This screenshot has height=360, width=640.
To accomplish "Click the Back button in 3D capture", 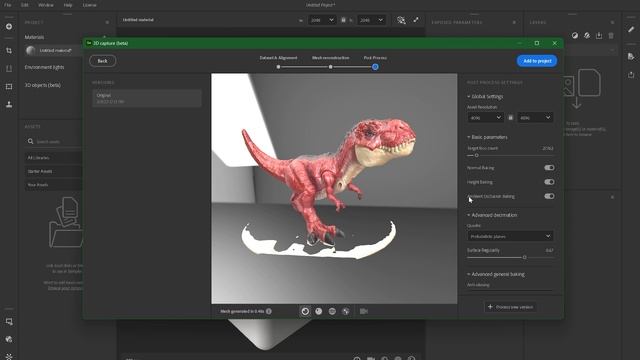I will (x=102, y=61).
